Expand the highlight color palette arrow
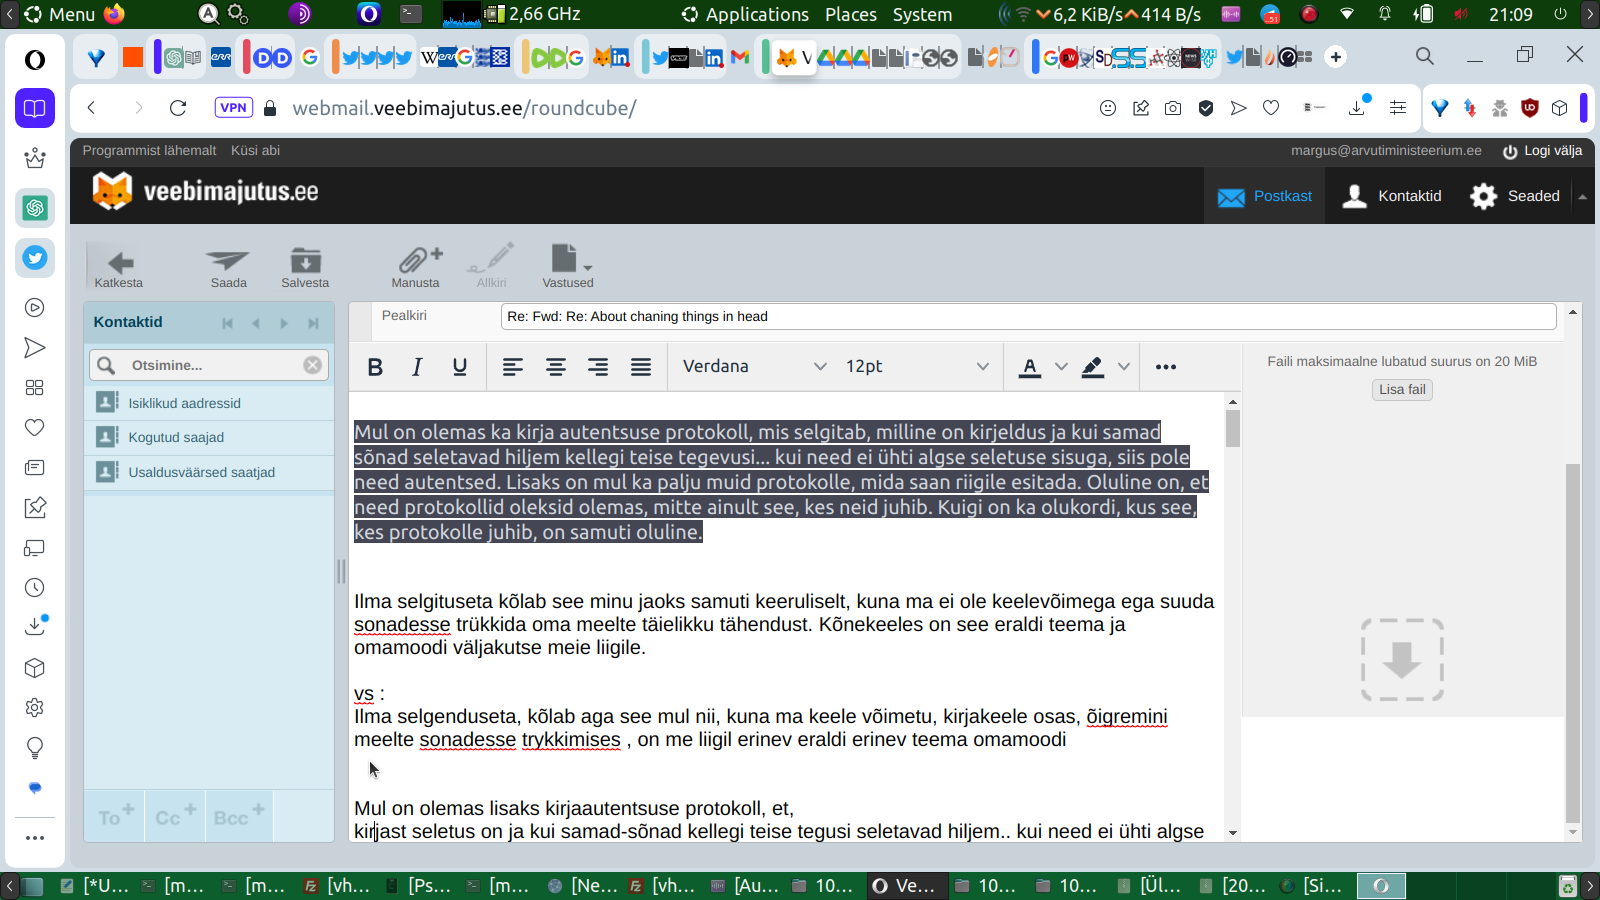The width and height of the screenshot is (1600, 900). click(1124, 367)
